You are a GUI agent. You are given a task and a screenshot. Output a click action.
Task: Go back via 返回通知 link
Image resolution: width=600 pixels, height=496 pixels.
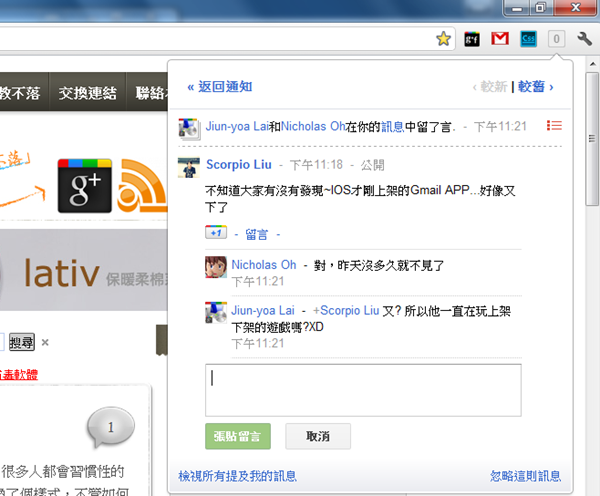pyautogui.click(x=220, y=87)
